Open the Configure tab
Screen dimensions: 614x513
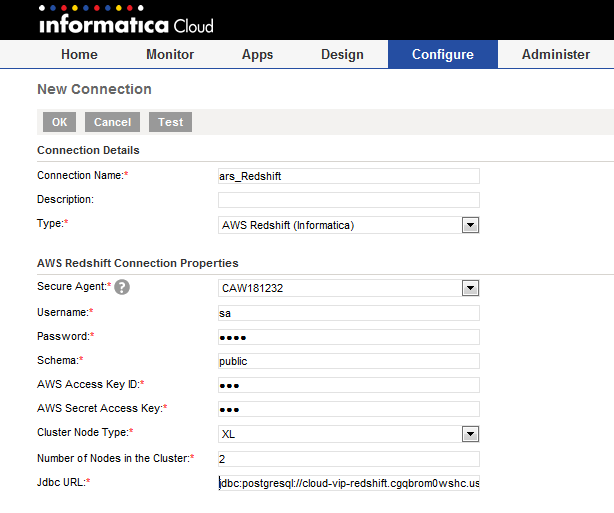442,54
